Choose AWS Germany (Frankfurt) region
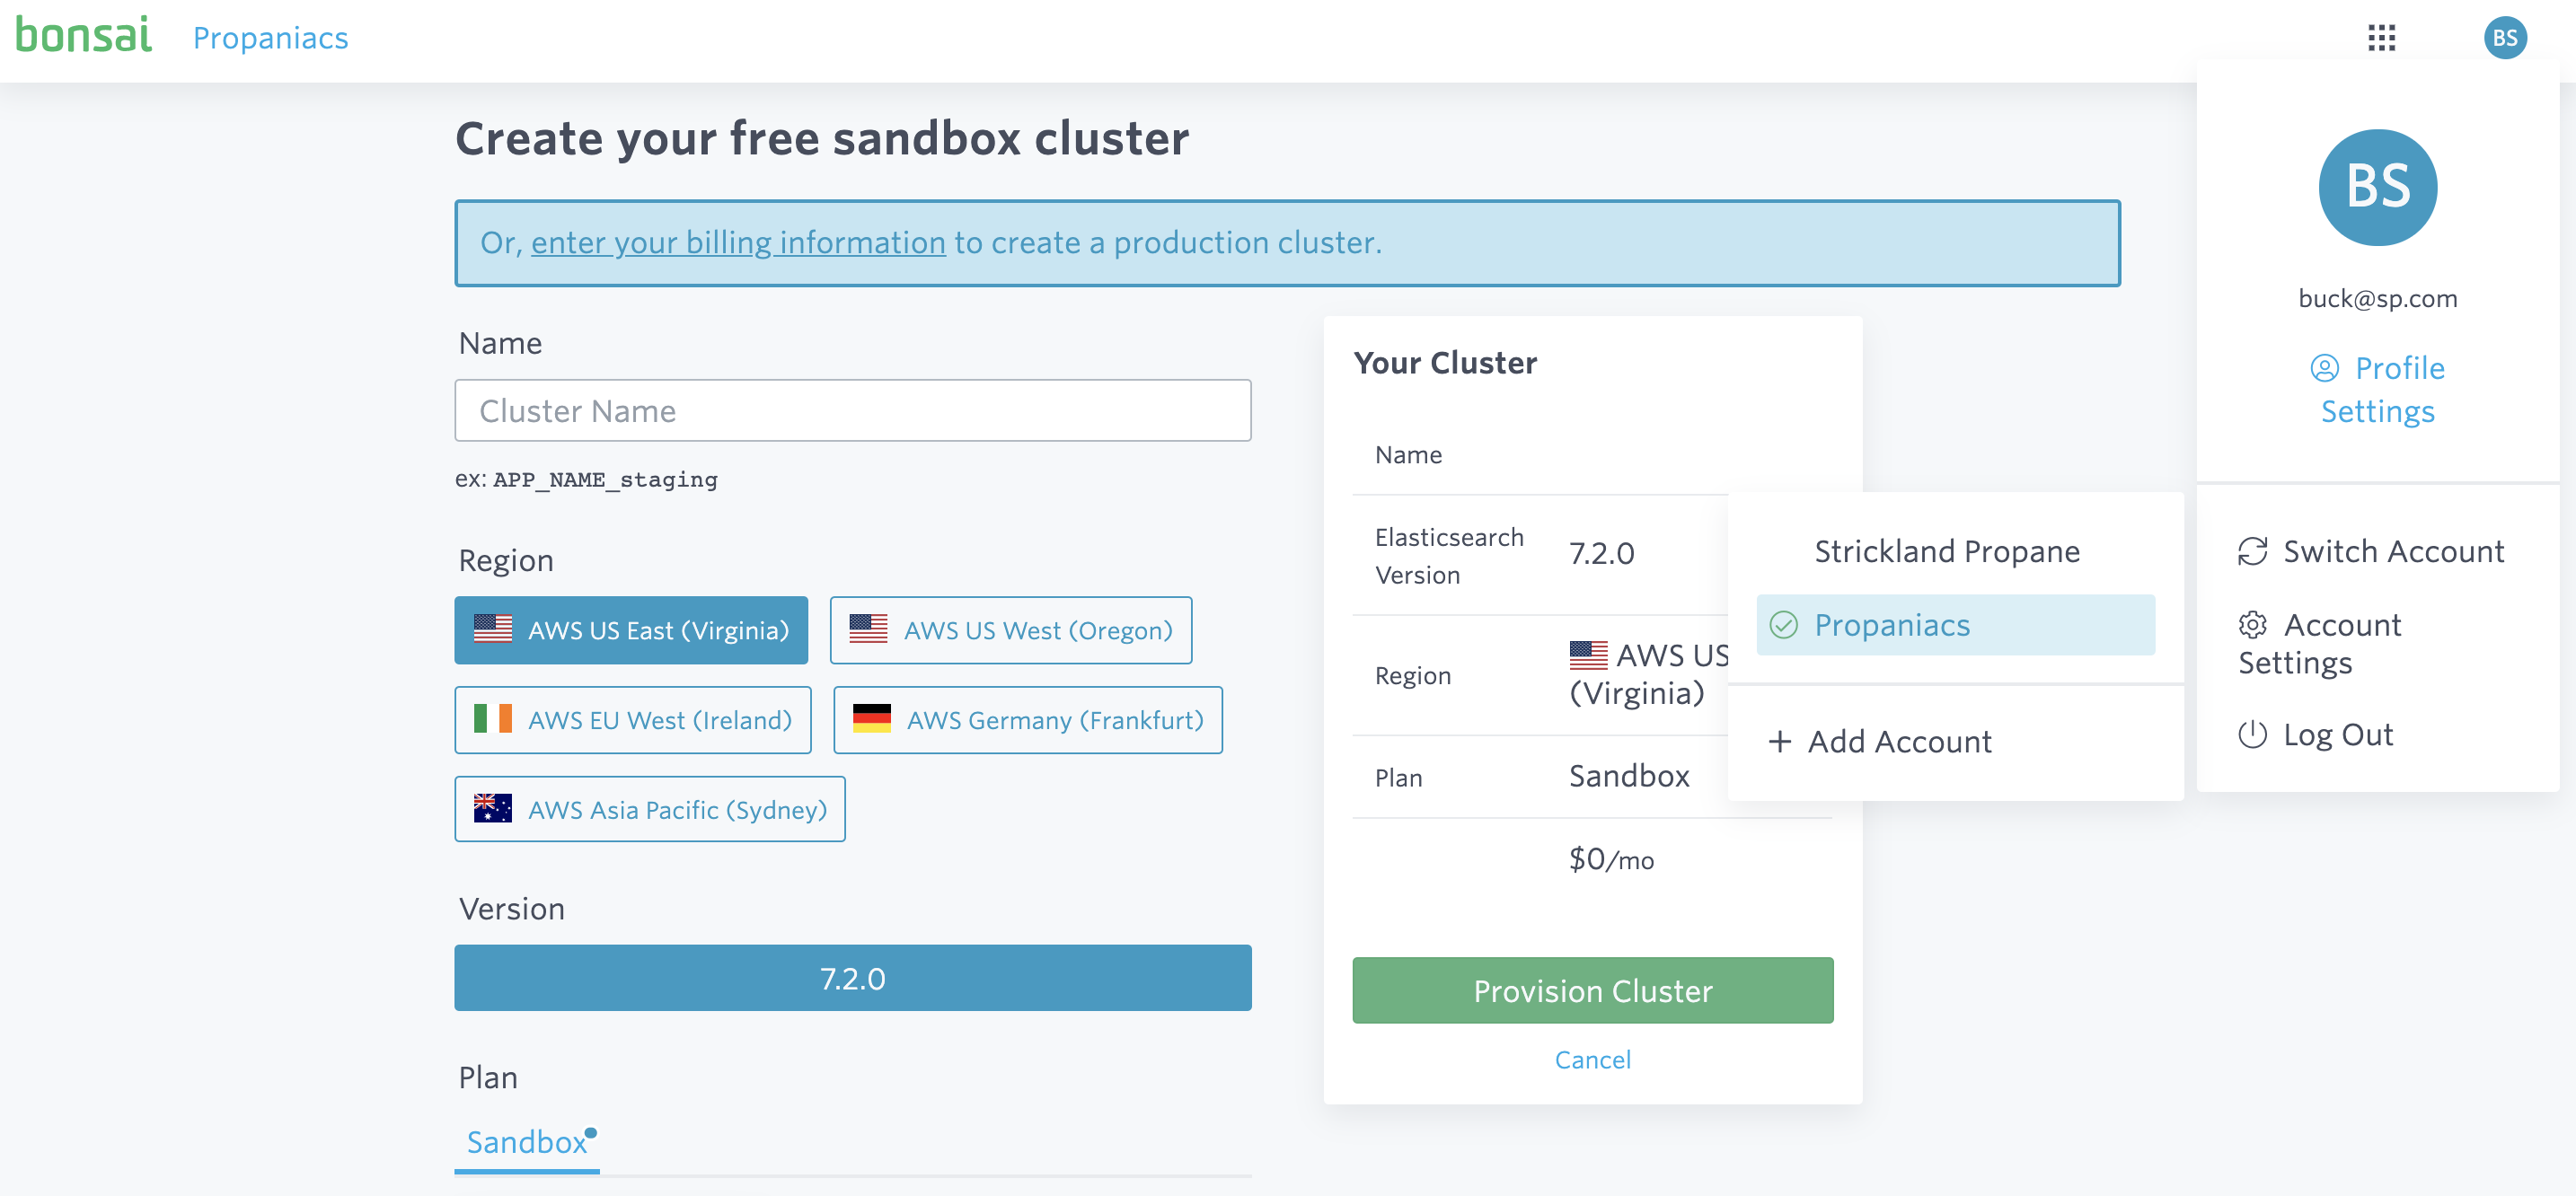2576x1196 pixels. pyautogui.click(x=1027, y=720)
